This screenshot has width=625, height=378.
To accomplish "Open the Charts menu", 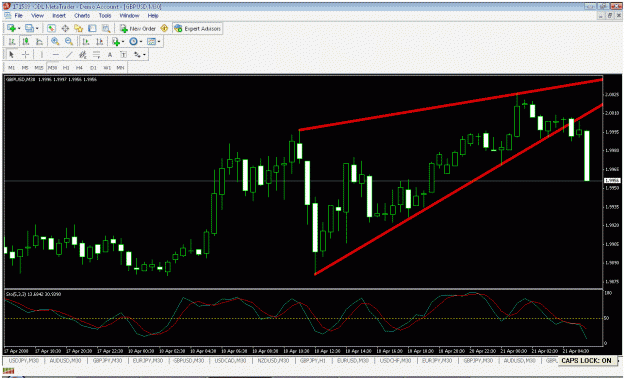I will pyautogui.click(x=82, y=16).
